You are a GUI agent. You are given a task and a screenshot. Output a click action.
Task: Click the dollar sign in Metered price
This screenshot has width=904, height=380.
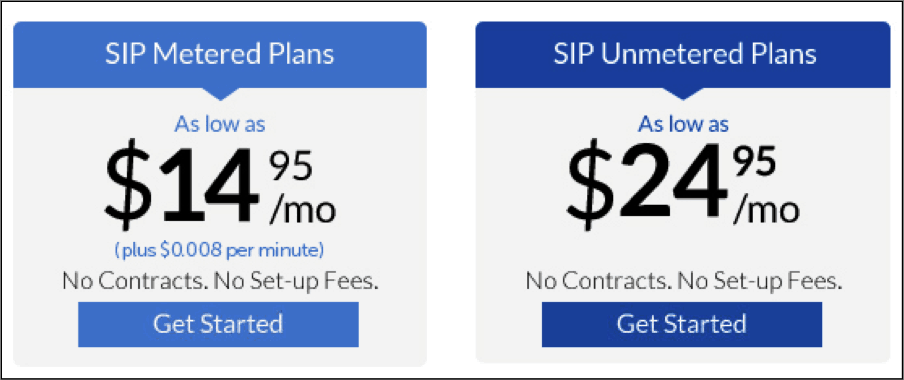point(129,185)
